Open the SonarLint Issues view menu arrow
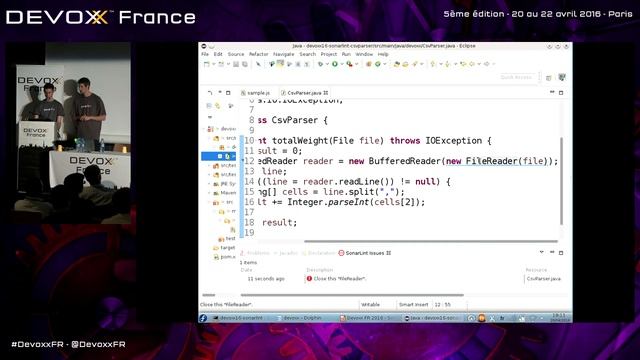The image size is (640, 360). 542,253
